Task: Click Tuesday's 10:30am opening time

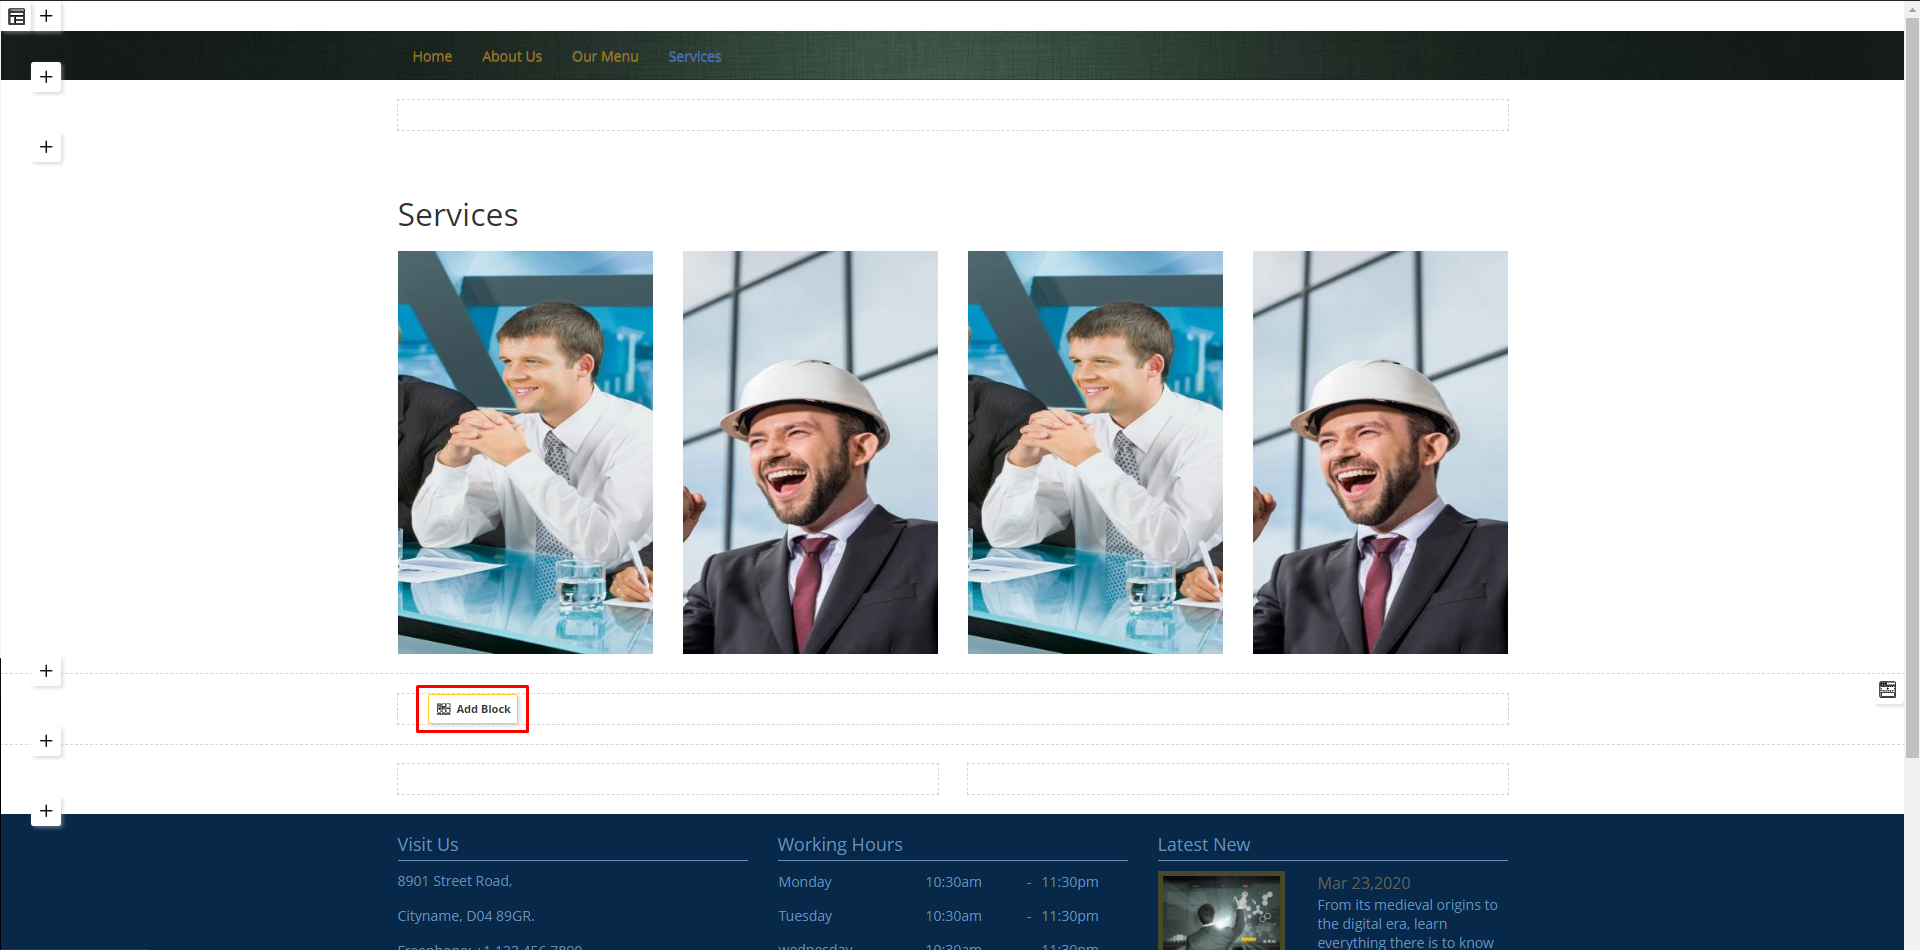Action: coord(953,916)
